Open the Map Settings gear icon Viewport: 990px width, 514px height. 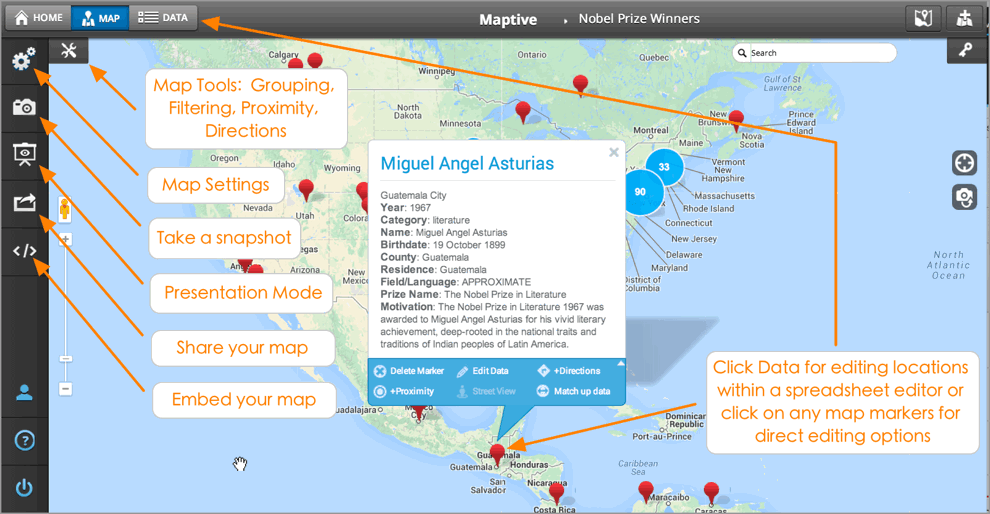pyautogui.click(x=24, y=59)
